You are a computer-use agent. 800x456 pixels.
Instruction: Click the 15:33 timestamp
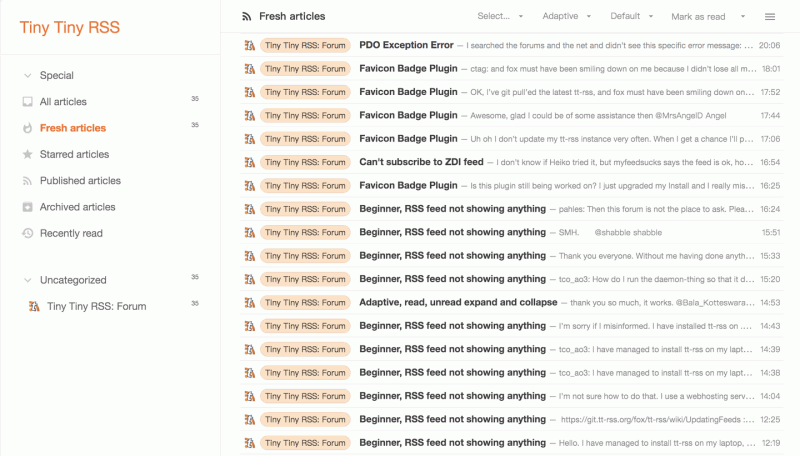[770, 256]
